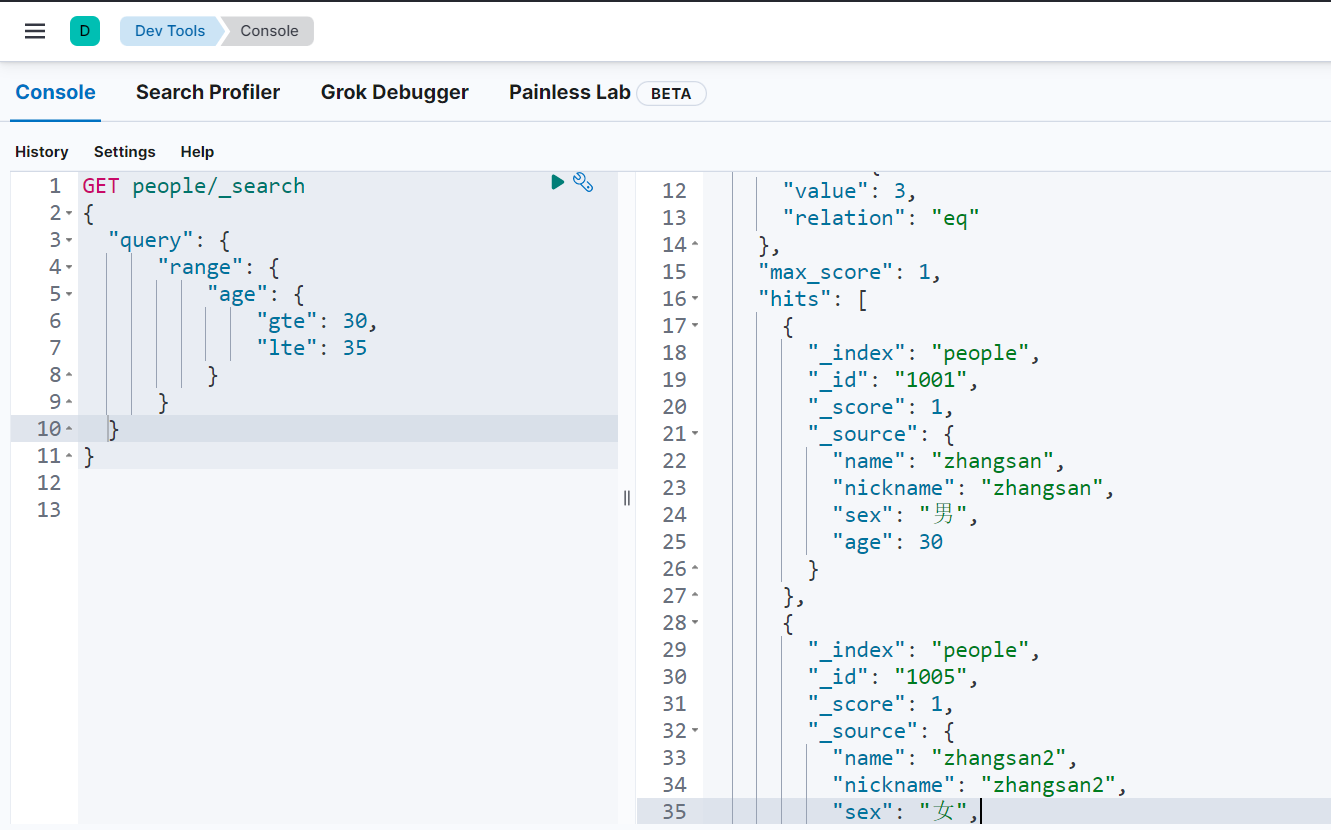This screenshot has width=1331, height=830.
Task: Go to Dev Tools breadcrumb
Action: [169, 31]
